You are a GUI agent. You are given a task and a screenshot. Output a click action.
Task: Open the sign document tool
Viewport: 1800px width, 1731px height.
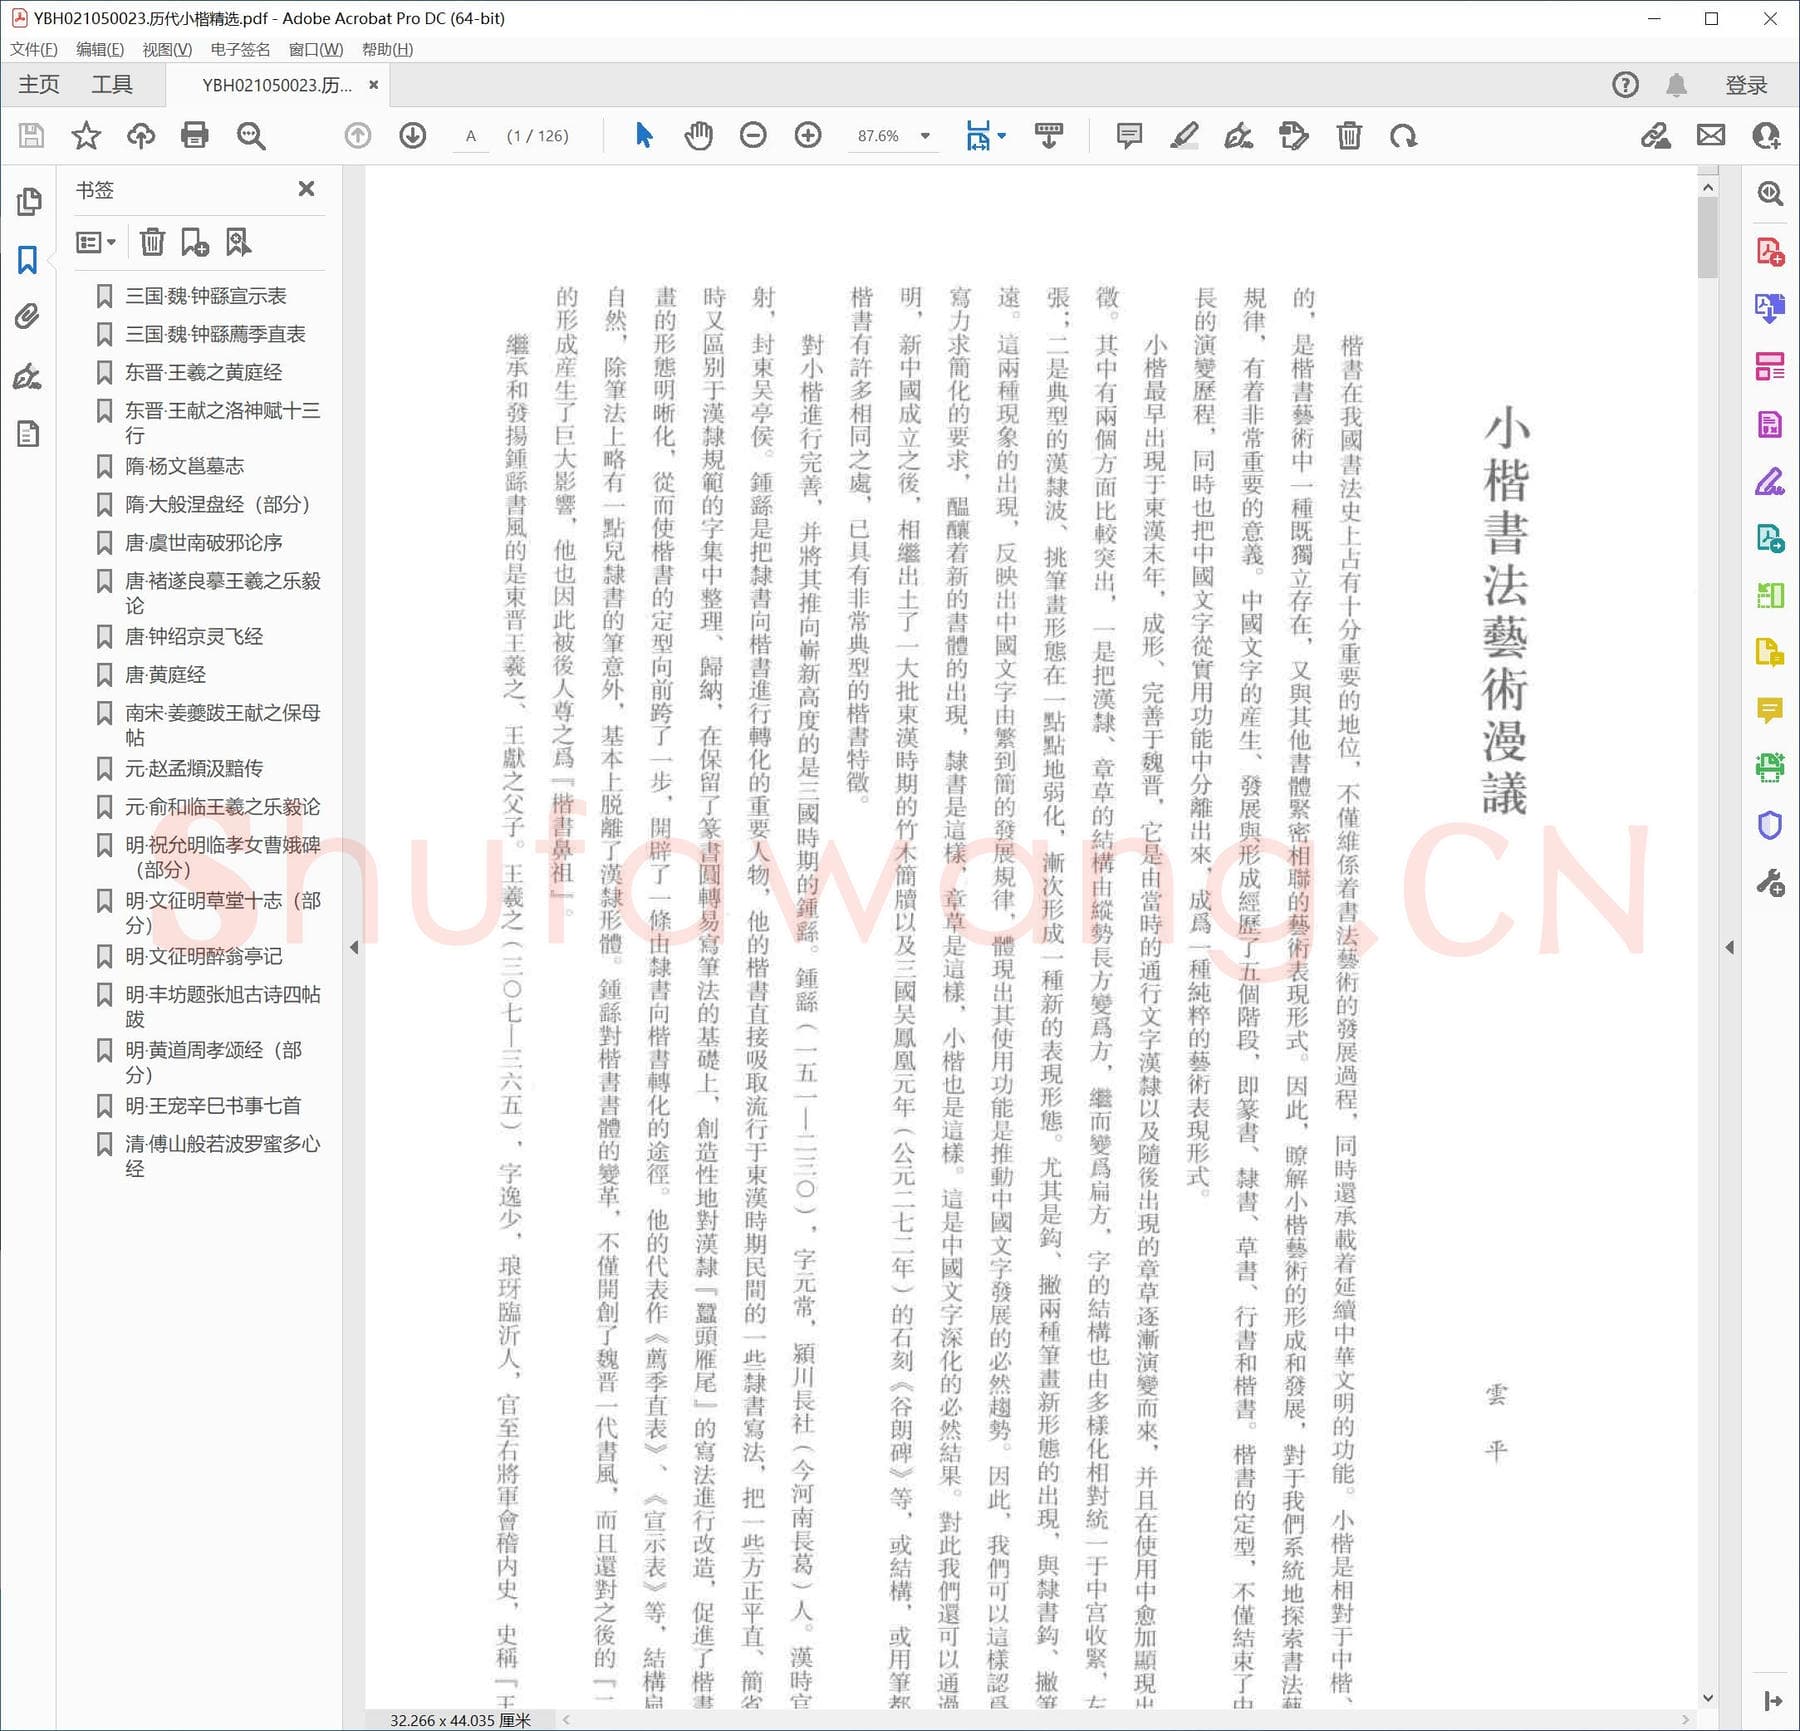(x=1239, y=136)
